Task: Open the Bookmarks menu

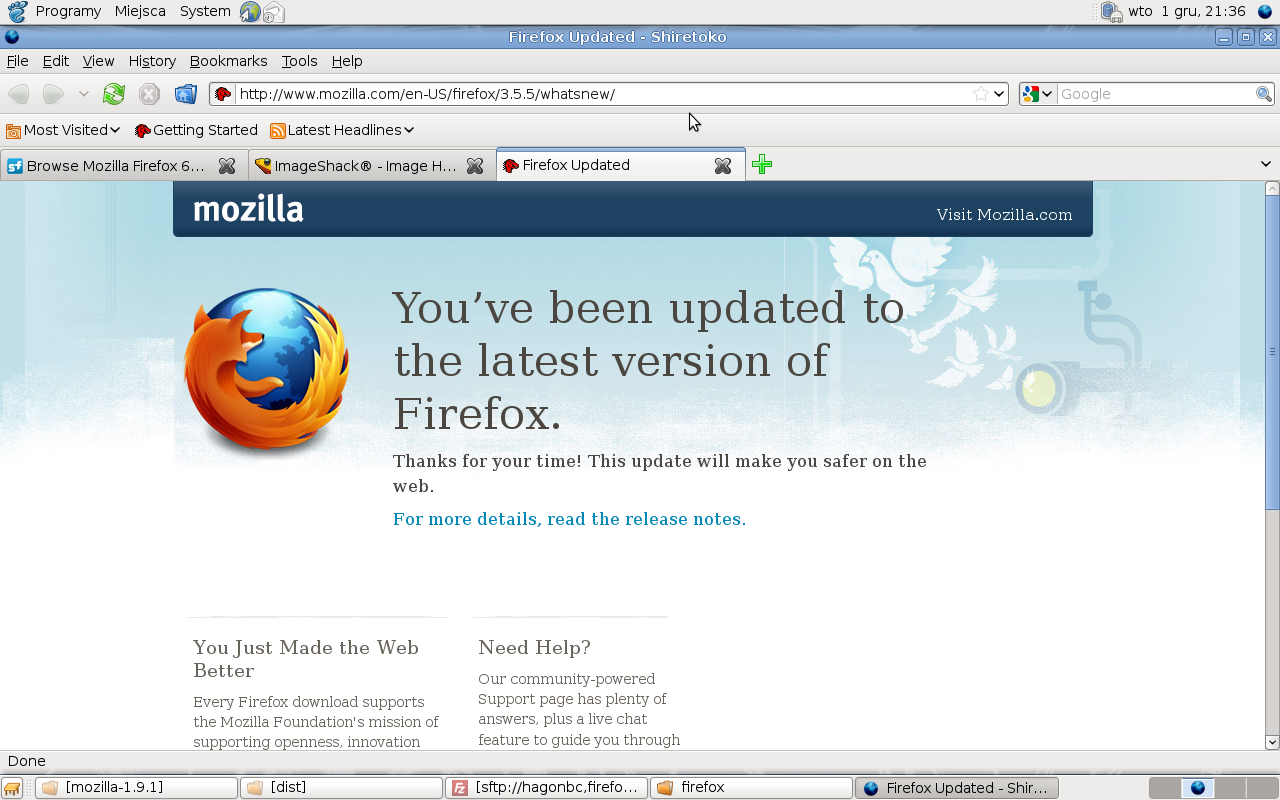Action: click(x=229, y=61)
